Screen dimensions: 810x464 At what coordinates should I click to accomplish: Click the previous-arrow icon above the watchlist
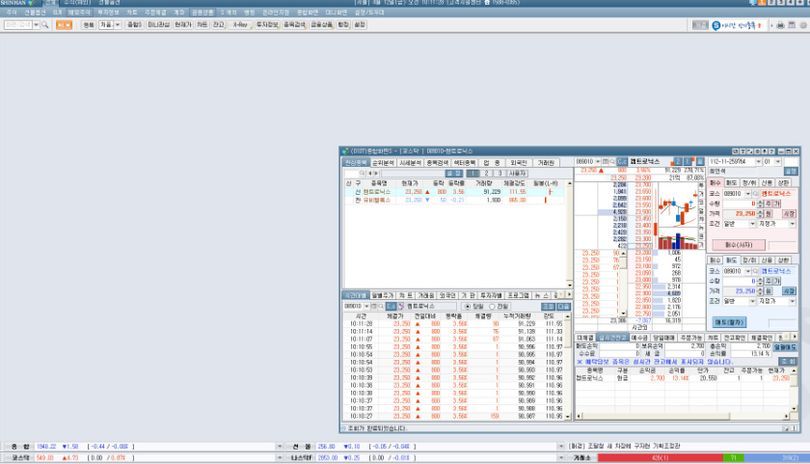[x=370, y=174]
